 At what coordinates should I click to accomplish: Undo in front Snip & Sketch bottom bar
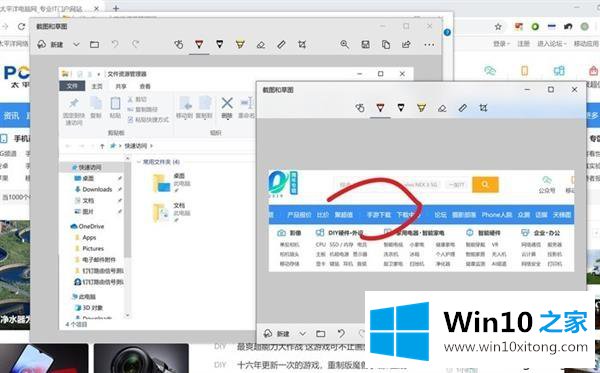click(341, 334)
